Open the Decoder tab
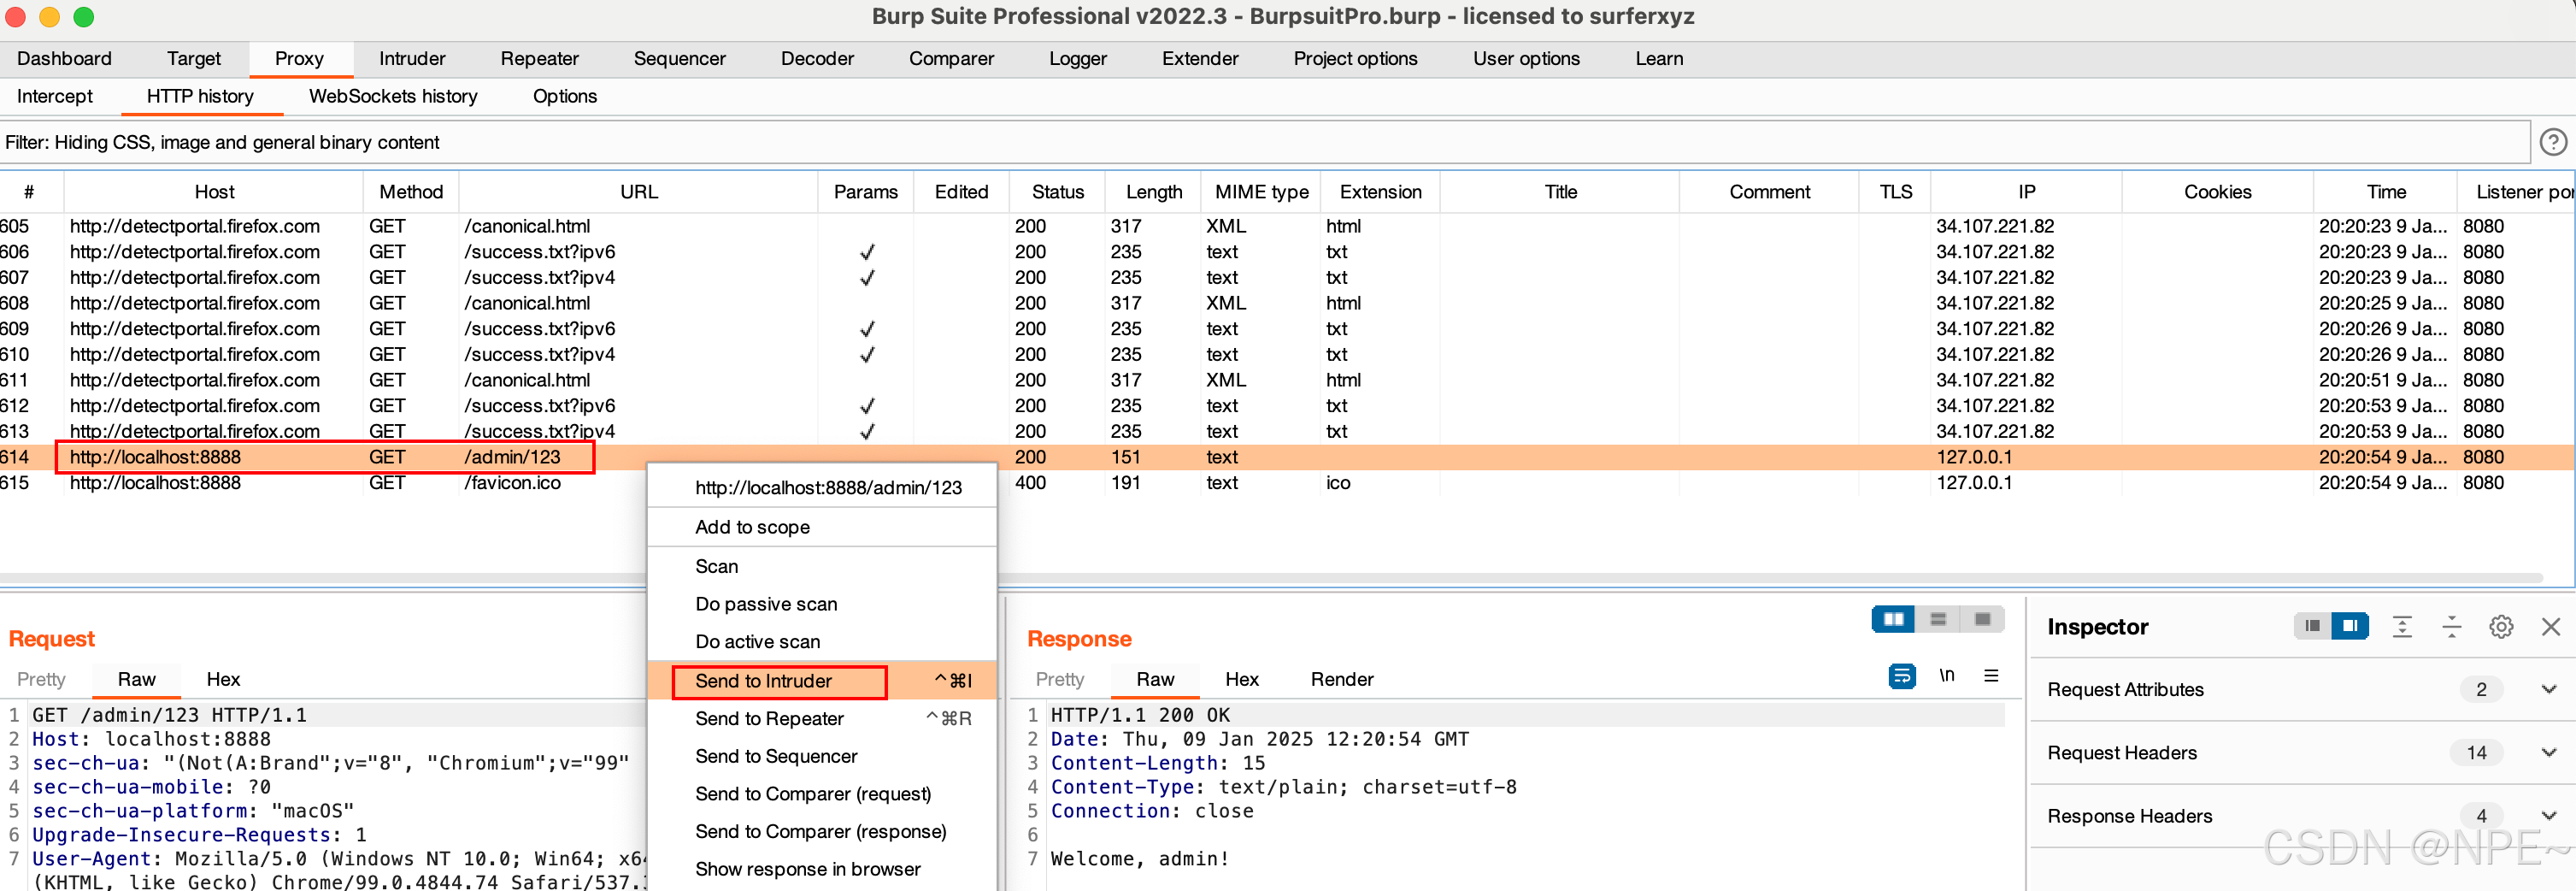This screenshot has height=891, width=2576. pyautogui.click(x=817, y=59)
